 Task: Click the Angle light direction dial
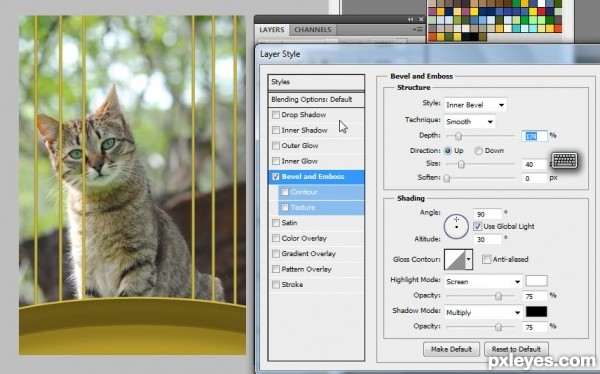pos(456,227)
